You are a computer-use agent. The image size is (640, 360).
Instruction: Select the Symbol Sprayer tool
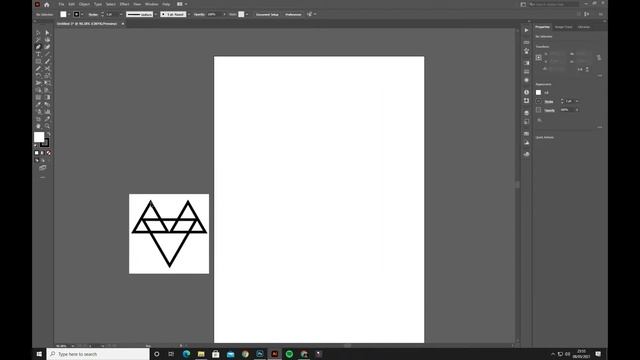(x=38, y=111)
